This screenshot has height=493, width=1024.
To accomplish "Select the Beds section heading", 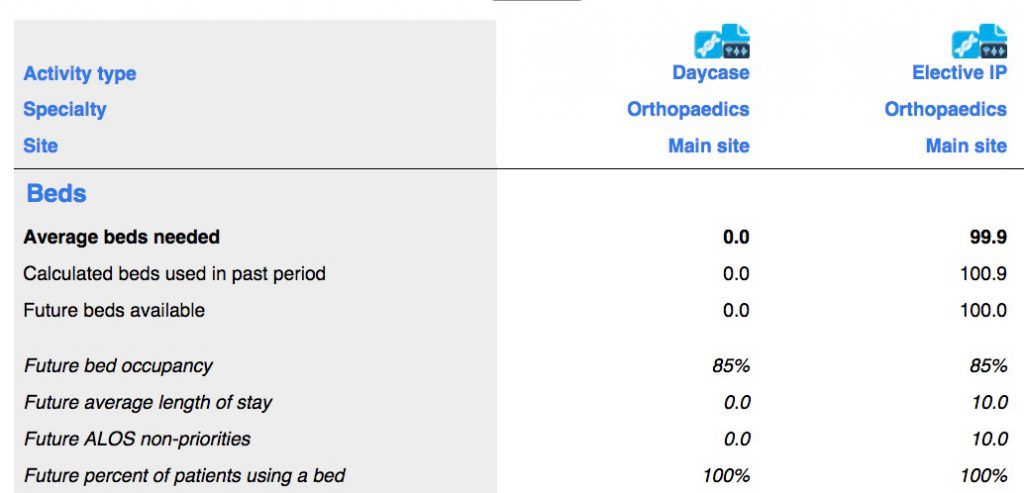I will coord(57,193).
